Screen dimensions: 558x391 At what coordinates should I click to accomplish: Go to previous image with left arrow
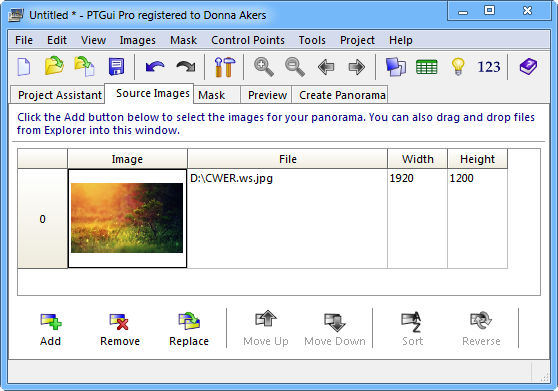click(x=326, y=67)
